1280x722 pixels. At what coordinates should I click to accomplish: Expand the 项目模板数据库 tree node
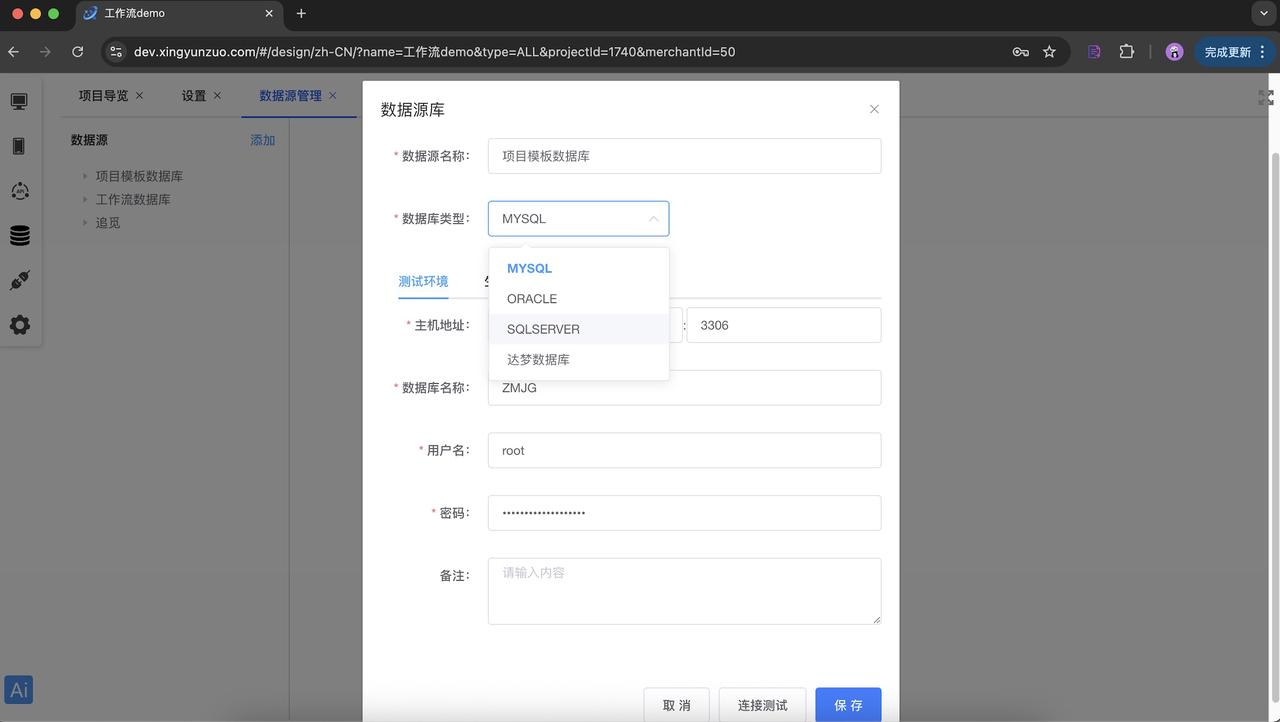pyautogui.click(x=85, y=176)
